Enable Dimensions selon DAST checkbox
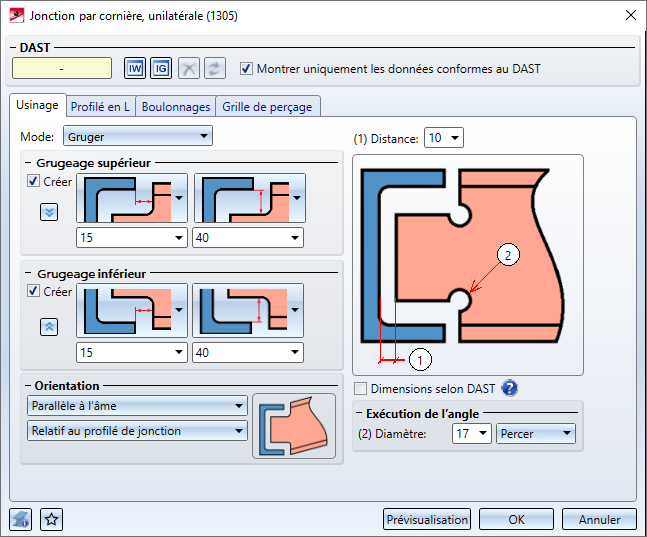The image size is (647, 537). [x=362, y=388]
